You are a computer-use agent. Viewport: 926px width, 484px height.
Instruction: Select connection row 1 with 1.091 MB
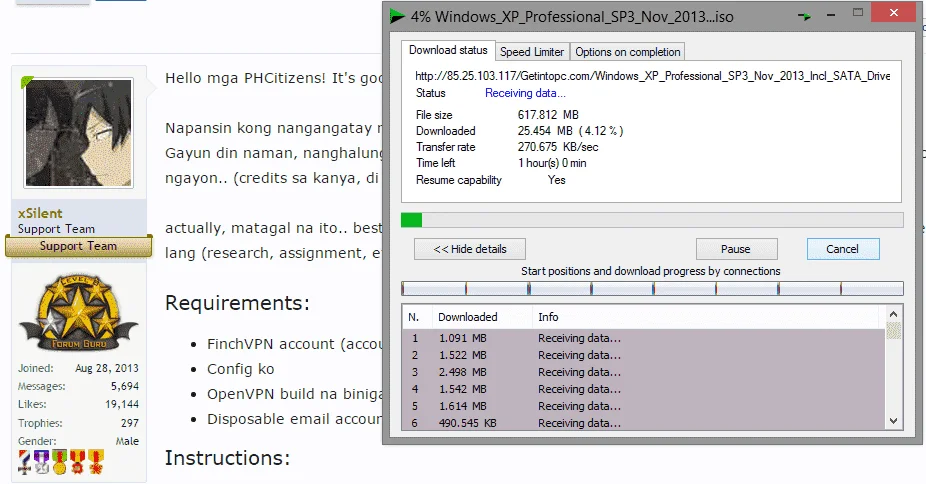coord(644,338)
